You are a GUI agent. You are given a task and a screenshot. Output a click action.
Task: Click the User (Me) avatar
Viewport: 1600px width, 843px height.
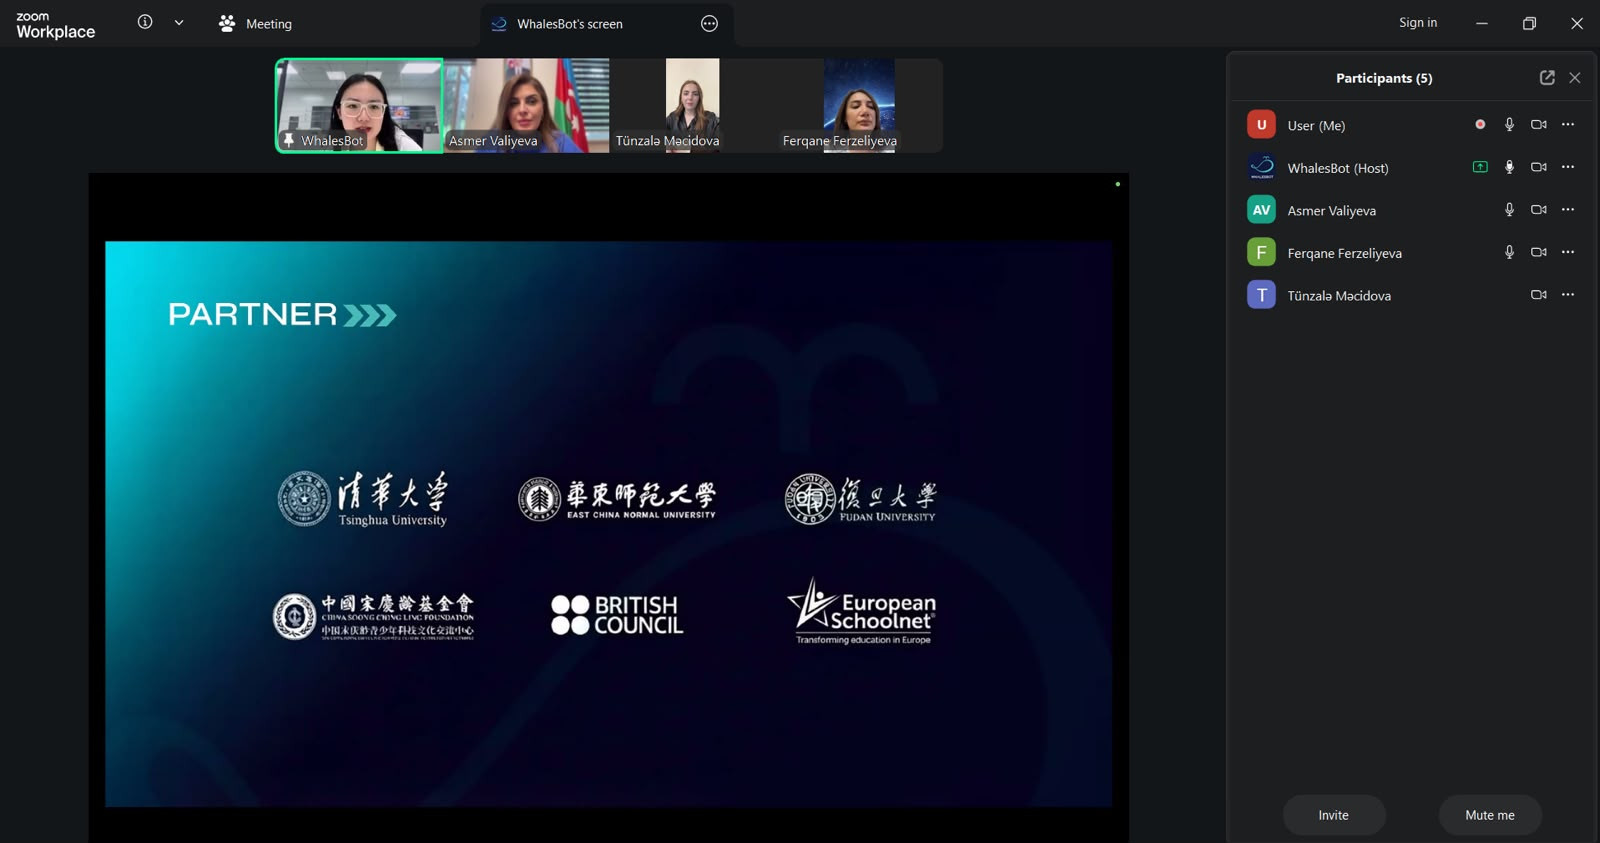tap(1261, 125)
